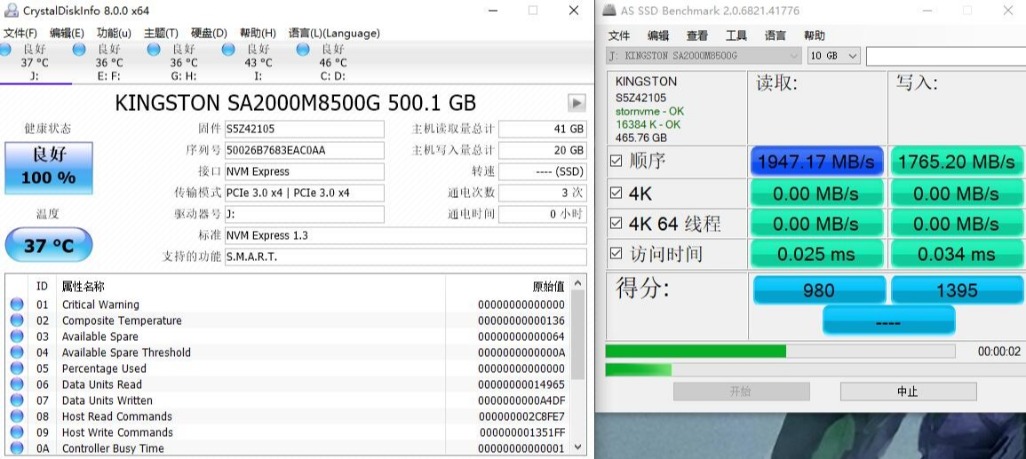Viewport: 1026px width, 459px height.
Task: Click the 良好 100 % health status button
Action: tap(48, 168)
